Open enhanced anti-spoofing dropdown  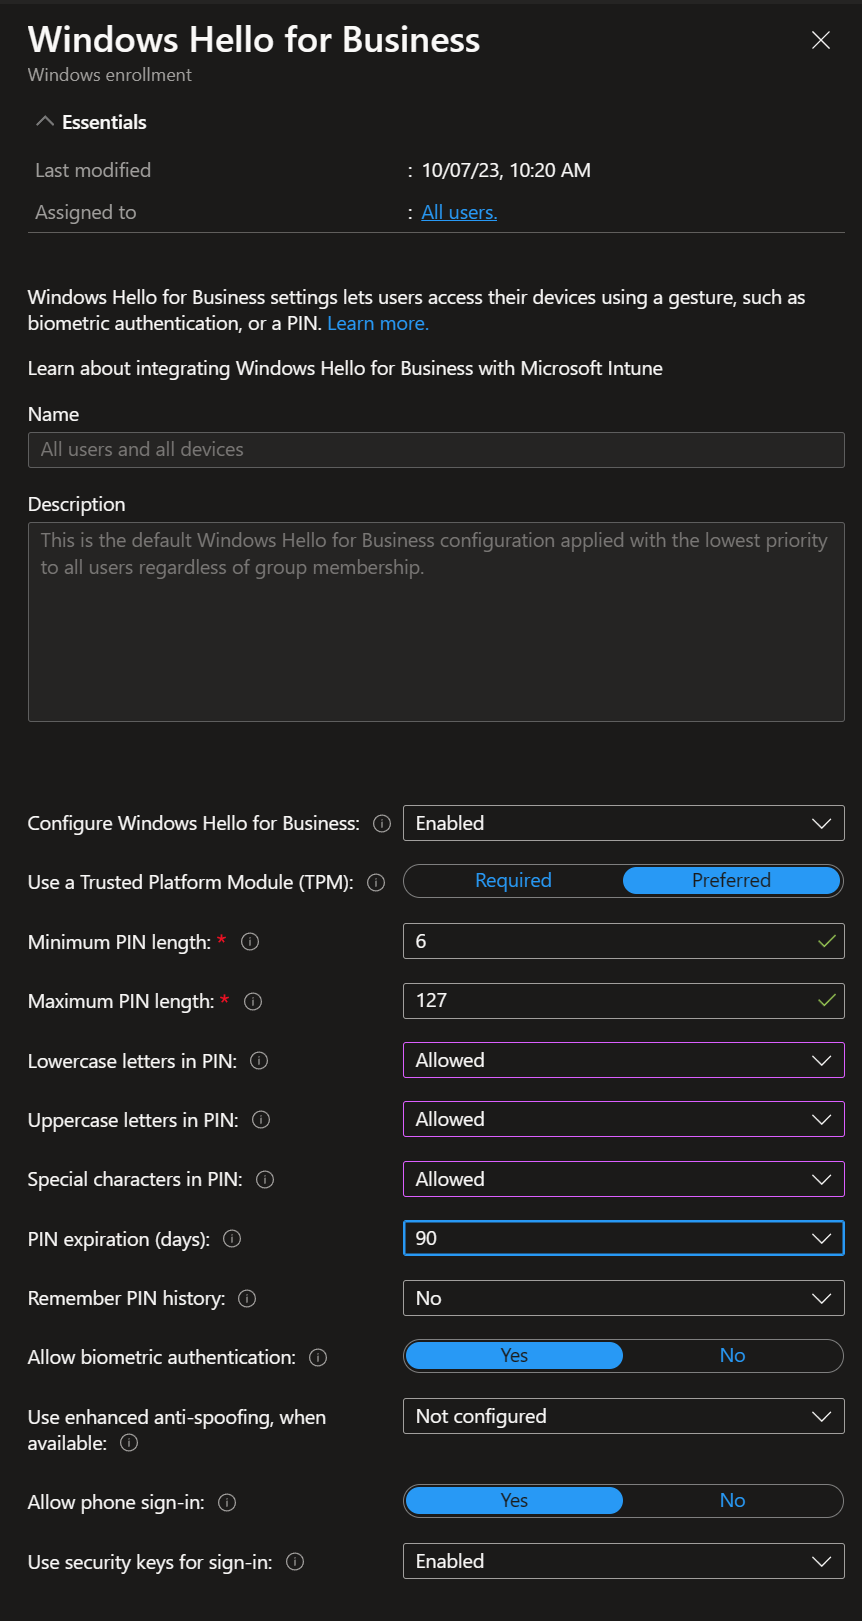click(624, 1417)
